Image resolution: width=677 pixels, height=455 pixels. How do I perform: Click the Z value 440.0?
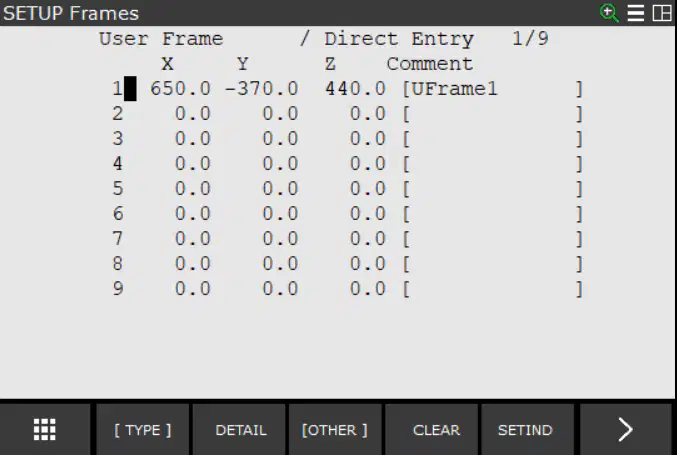pyautogui.click(x=355, y=89)
